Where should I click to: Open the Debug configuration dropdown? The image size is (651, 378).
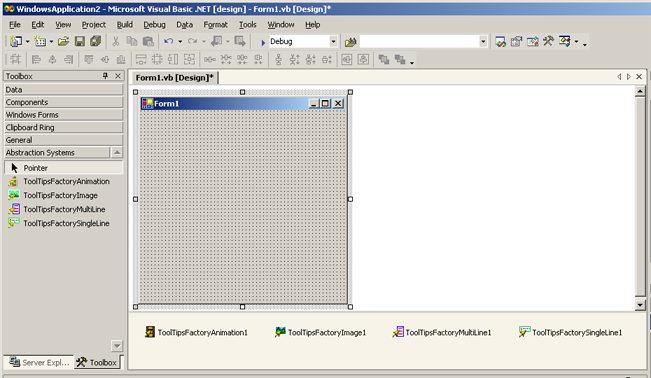tap(333, 42)
